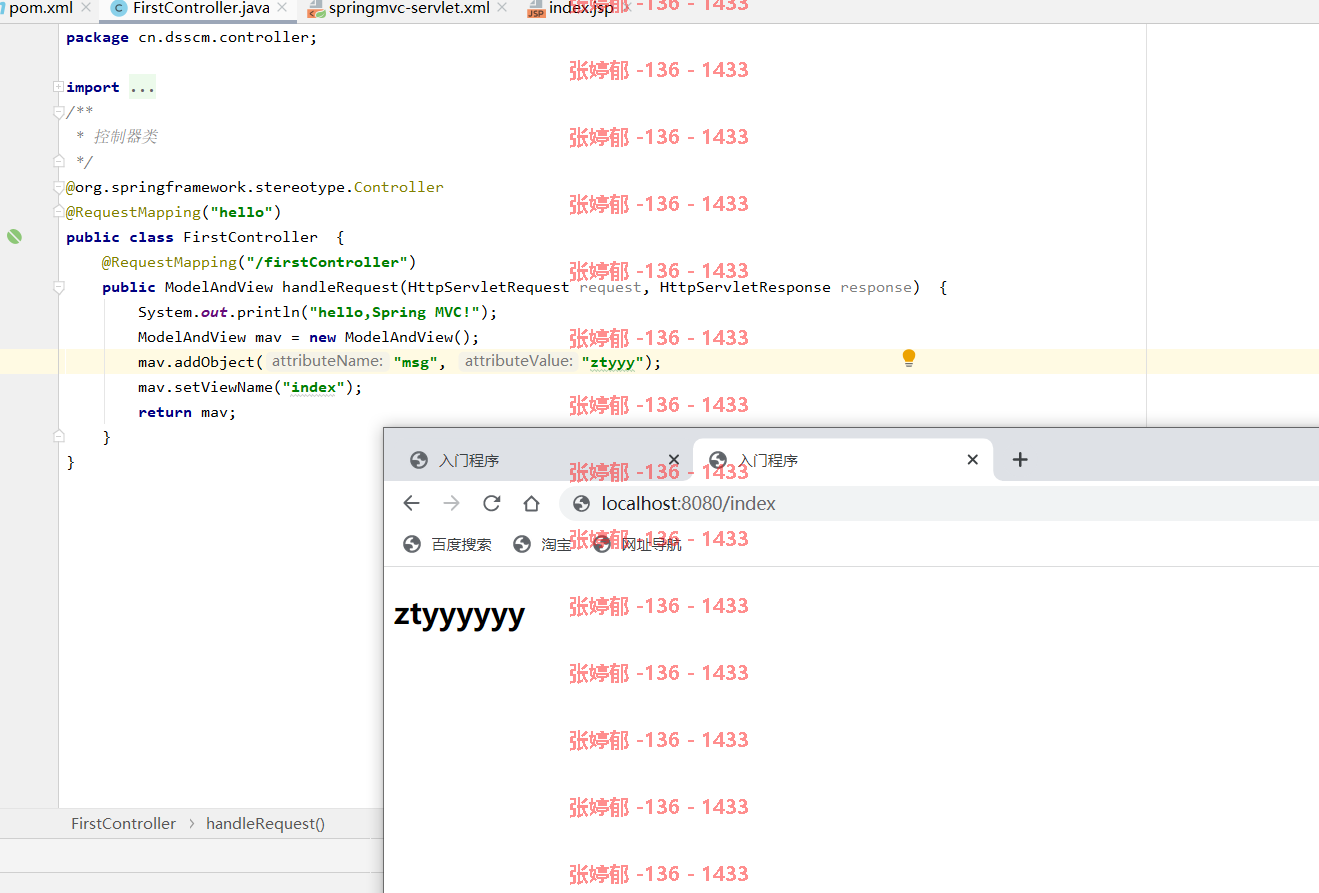
Task: Click the address bar showing localhost:8080/index
Action: tap(940, 503)
